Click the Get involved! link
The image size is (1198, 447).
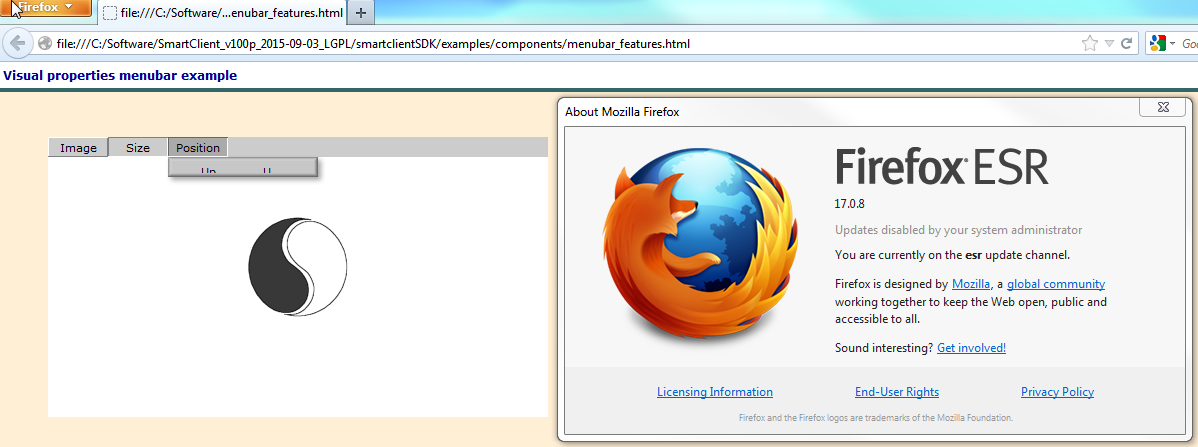[x=971, y=348]
